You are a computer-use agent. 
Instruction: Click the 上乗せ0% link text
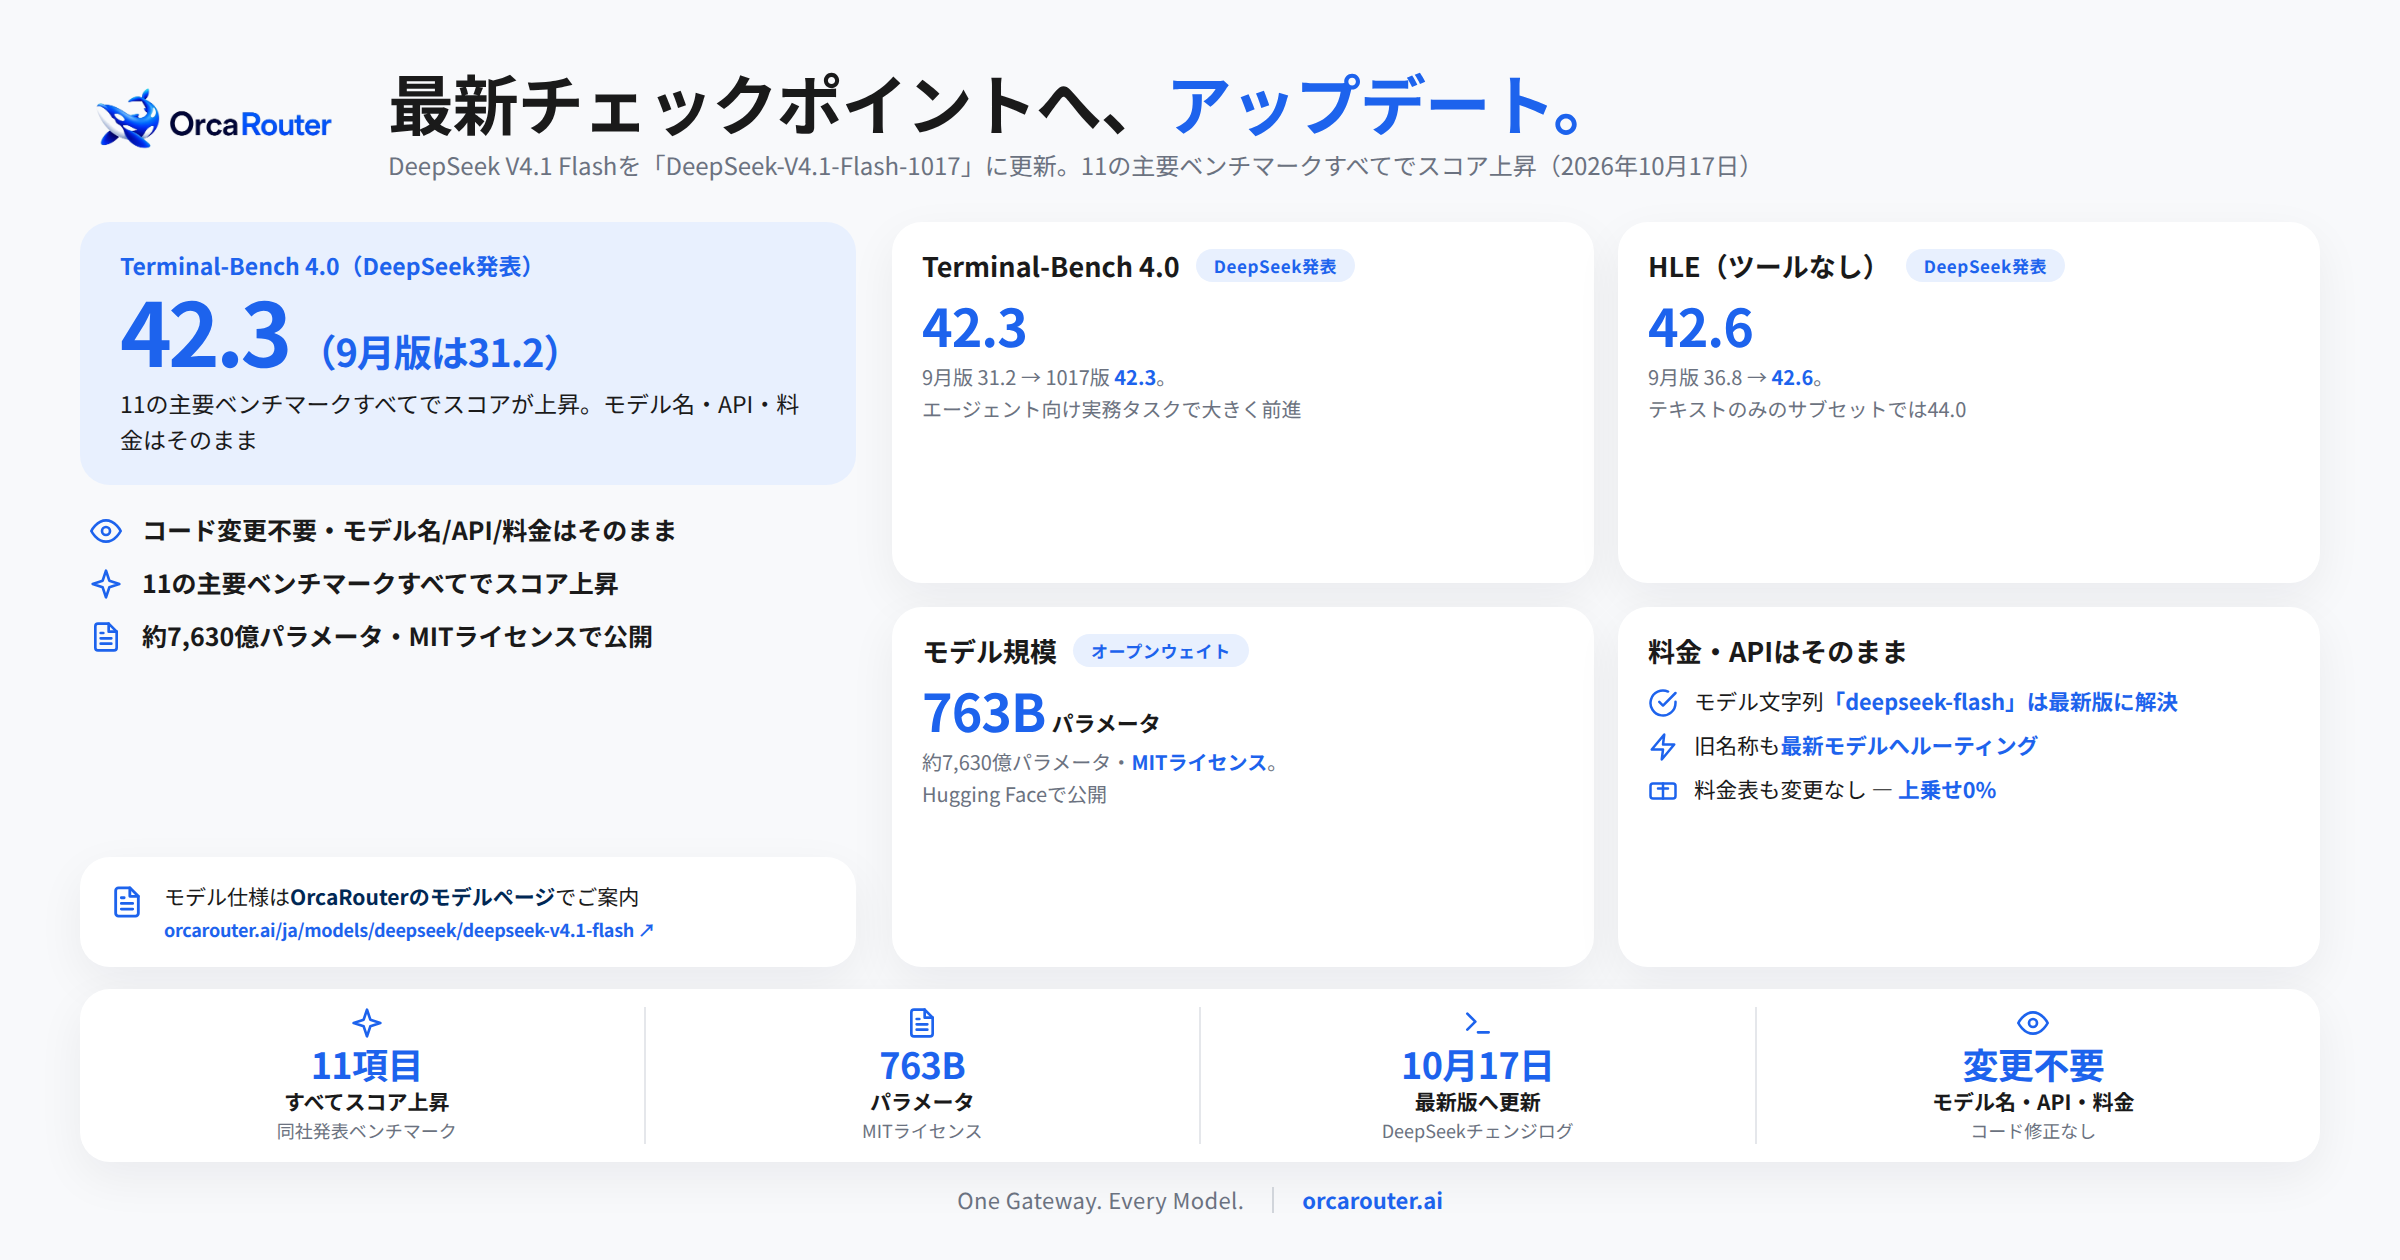click(1947, 790)
